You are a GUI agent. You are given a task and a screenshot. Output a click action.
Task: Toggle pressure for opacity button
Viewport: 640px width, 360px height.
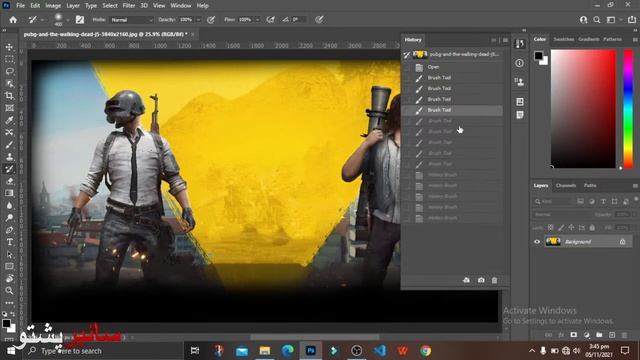(211, 20)
